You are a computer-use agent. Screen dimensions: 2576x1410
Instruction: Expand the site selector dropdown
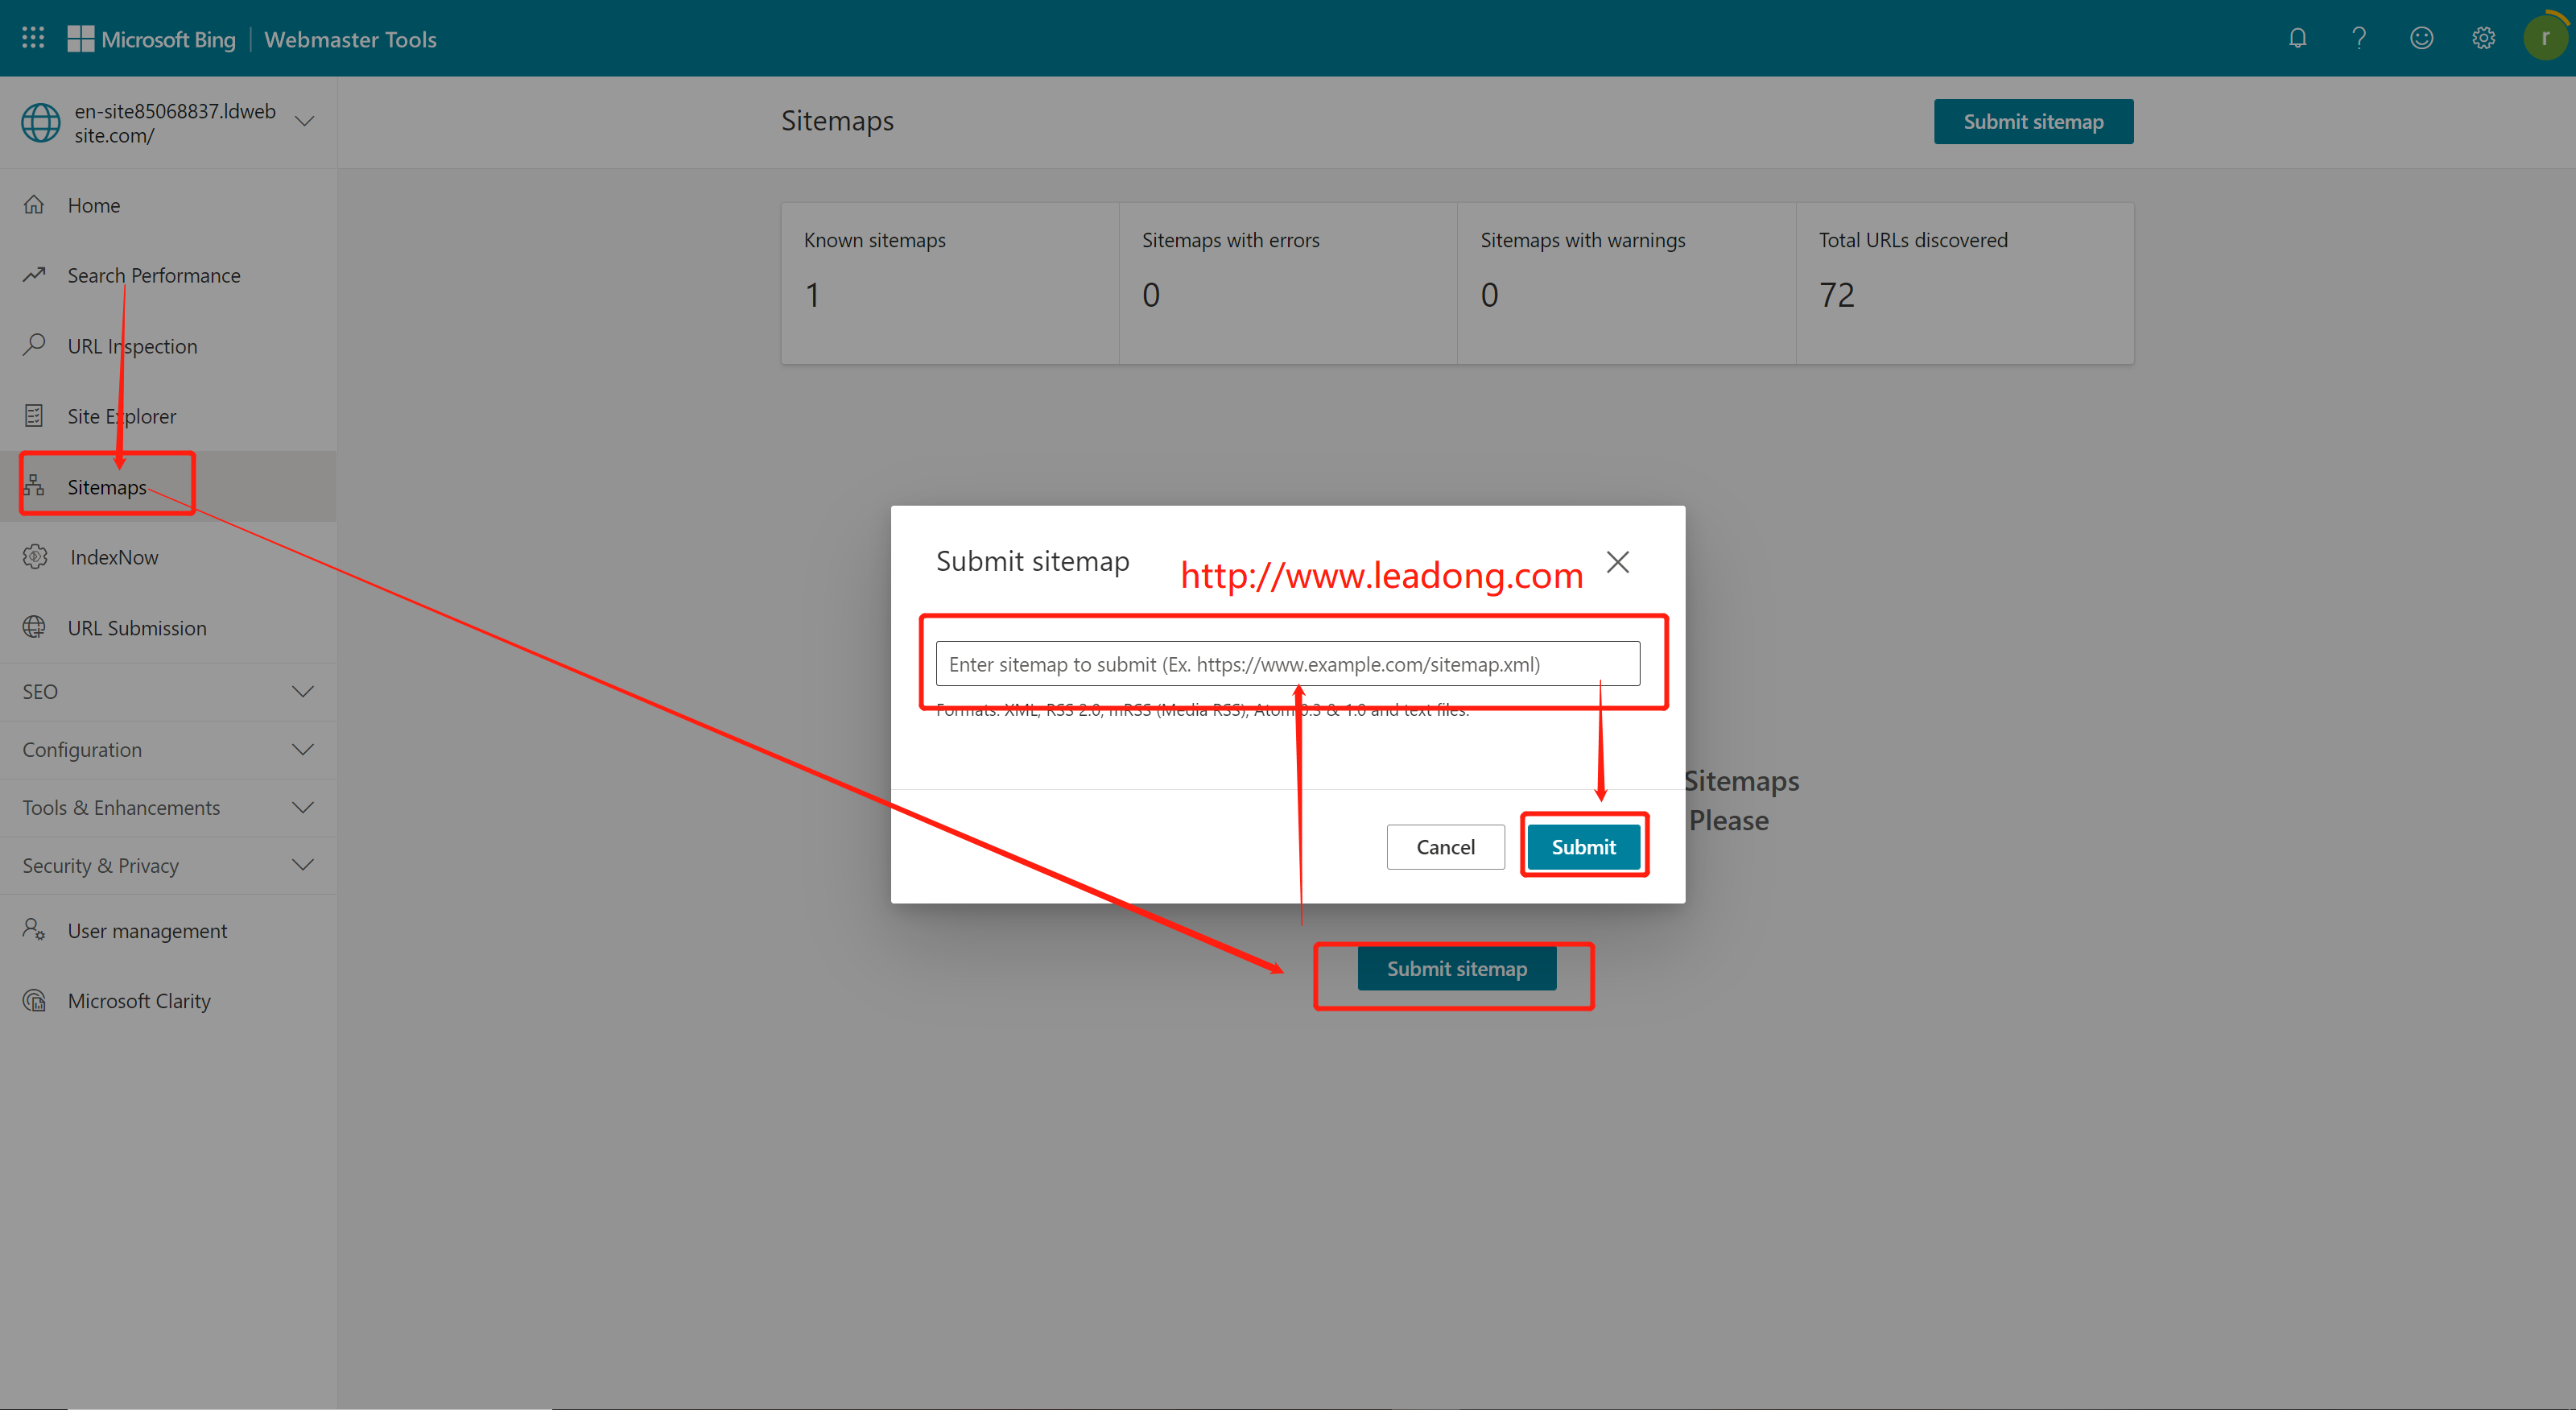(x=304, y=122)
